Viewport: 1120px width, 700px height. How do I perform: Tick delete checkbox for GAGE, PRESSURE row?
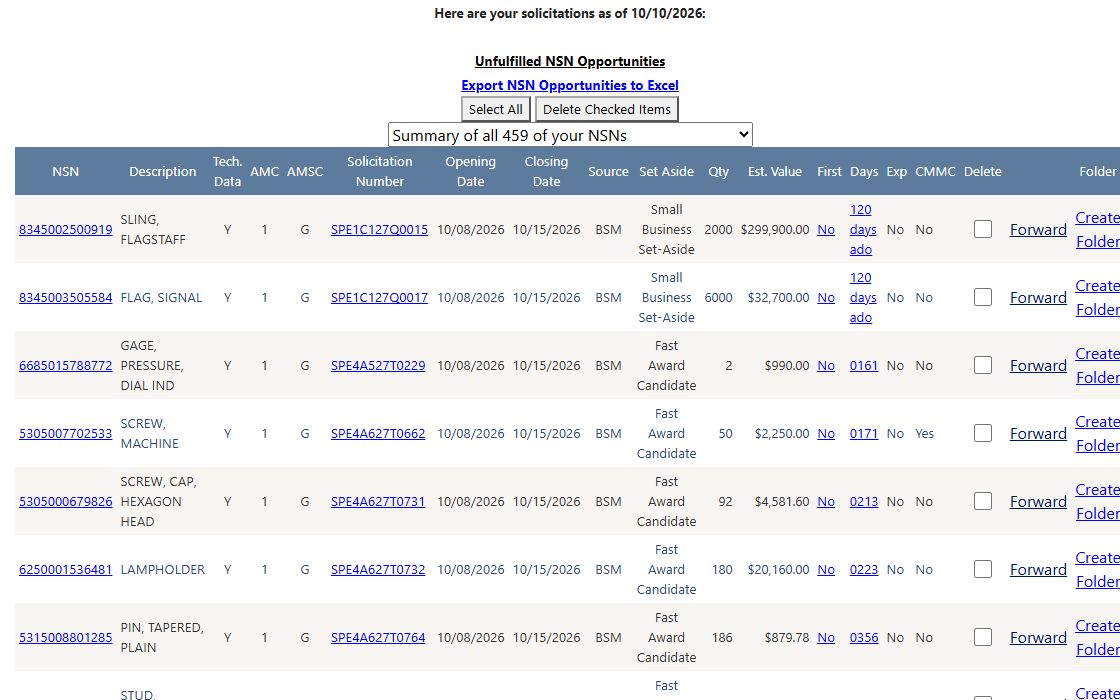tap(983, 365)
